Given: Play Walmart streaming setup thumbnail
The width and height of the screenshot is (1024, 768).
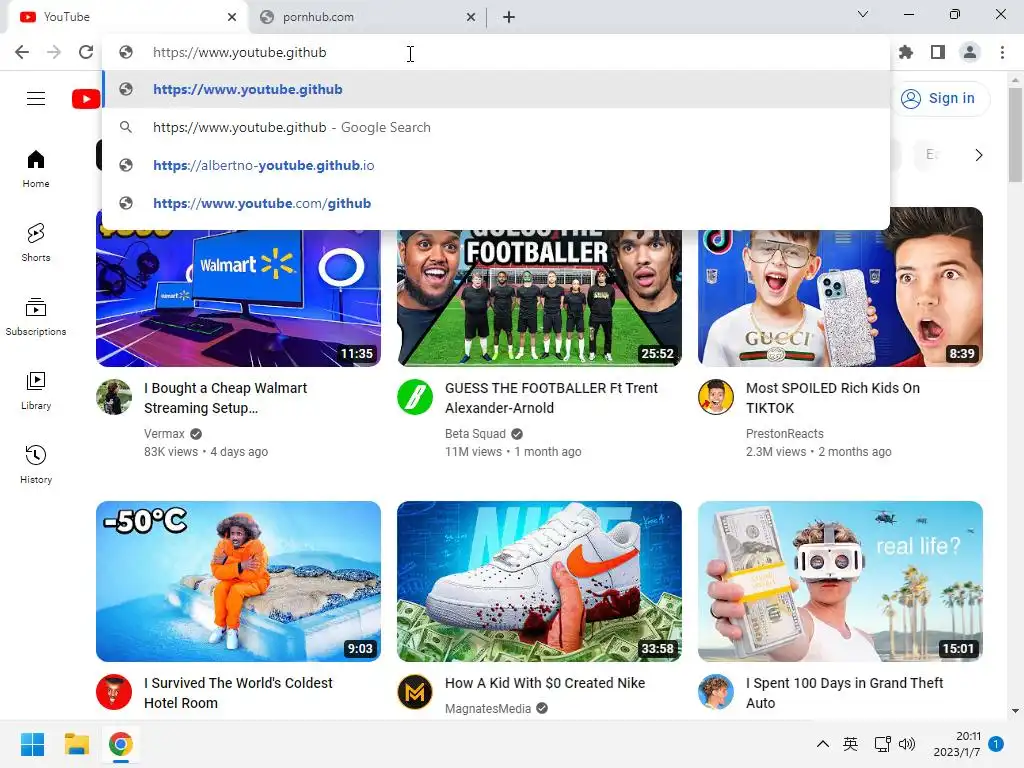Looking at the screenshot, I should point(238,297).
